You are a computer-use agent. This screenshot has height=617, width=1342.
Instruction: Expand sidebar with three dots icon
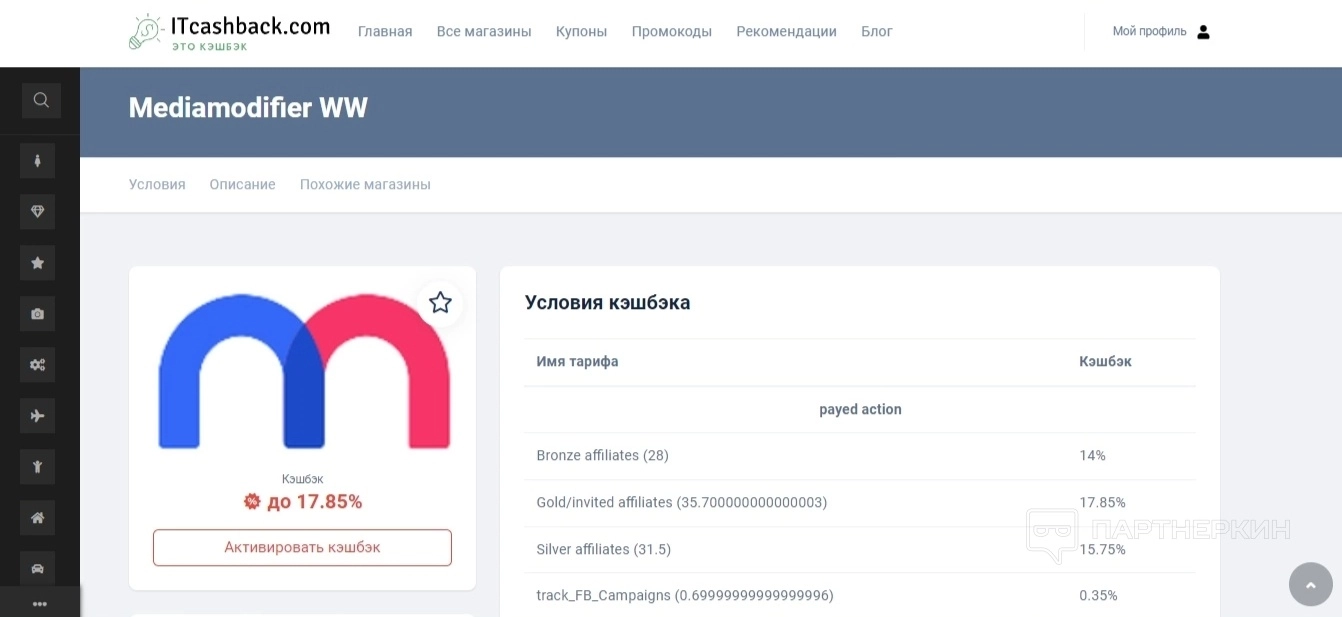click(x=40, y=603)
